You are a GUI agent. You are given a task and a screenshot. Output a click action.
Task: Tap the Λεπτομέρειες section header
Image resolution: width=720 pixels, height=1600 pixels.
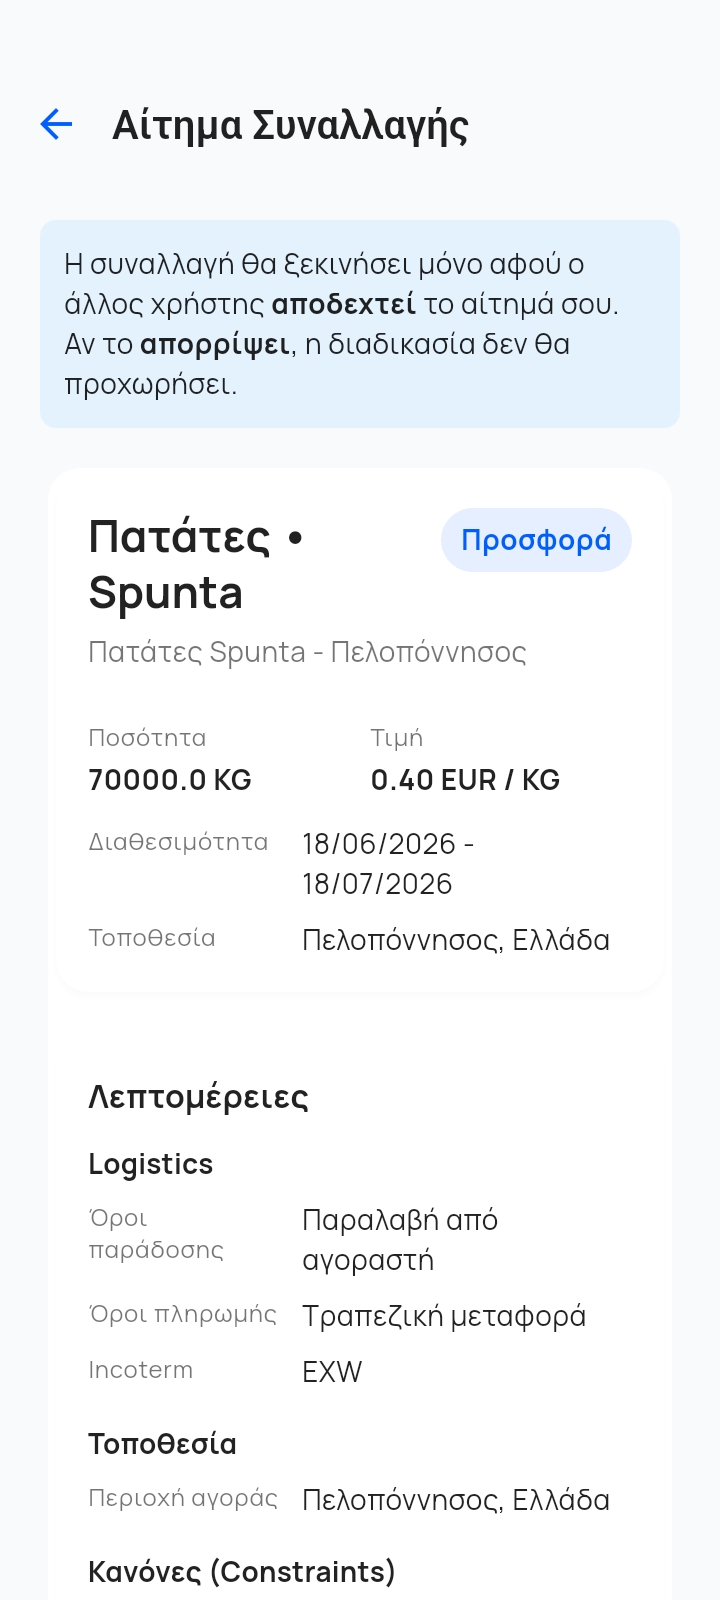tap(198, 1097)
